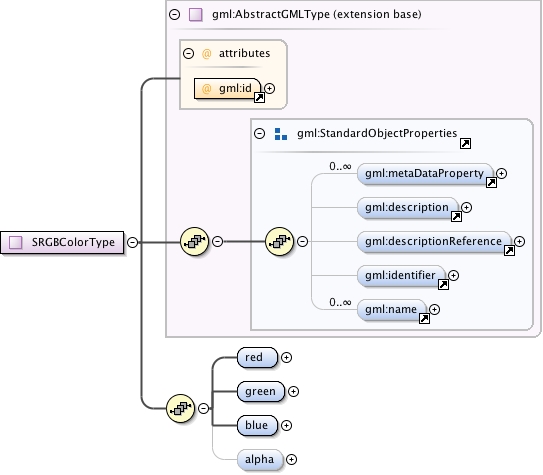Follow reference arrow on gml:metaDataProperty
This screenshot has width=543, height=475.
tap(491, 182)
